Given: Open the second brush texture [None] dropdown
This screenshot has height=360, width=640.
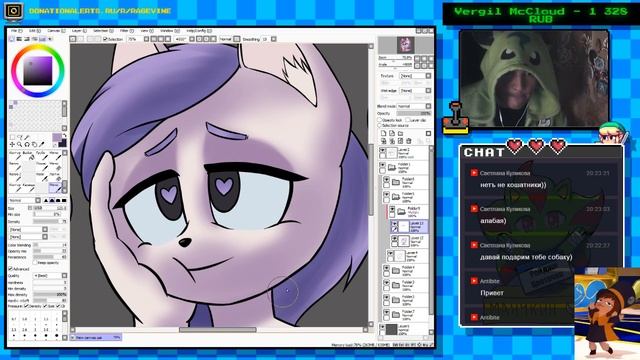Looking at the screenshot, I should click(28, 237).
